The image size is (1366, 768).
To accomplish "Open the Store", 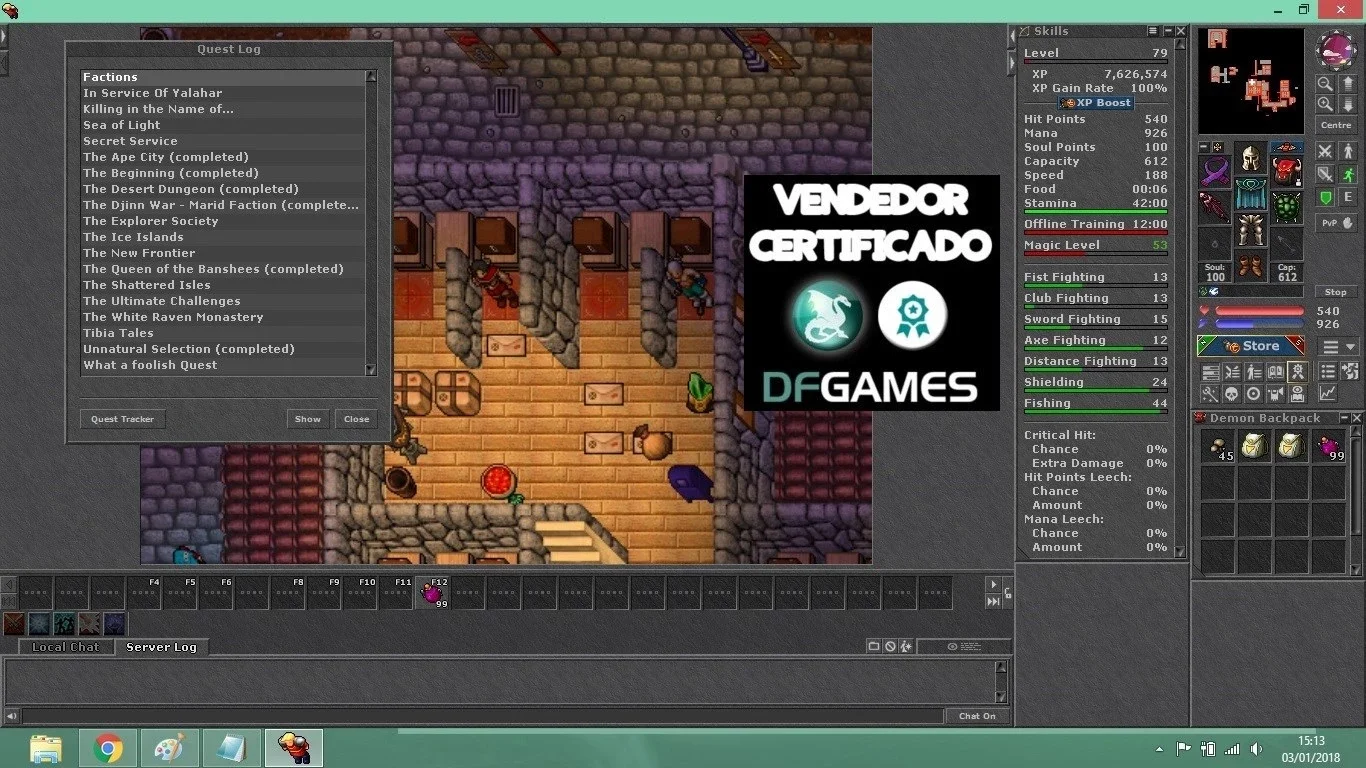I will tap(1251, 346).
